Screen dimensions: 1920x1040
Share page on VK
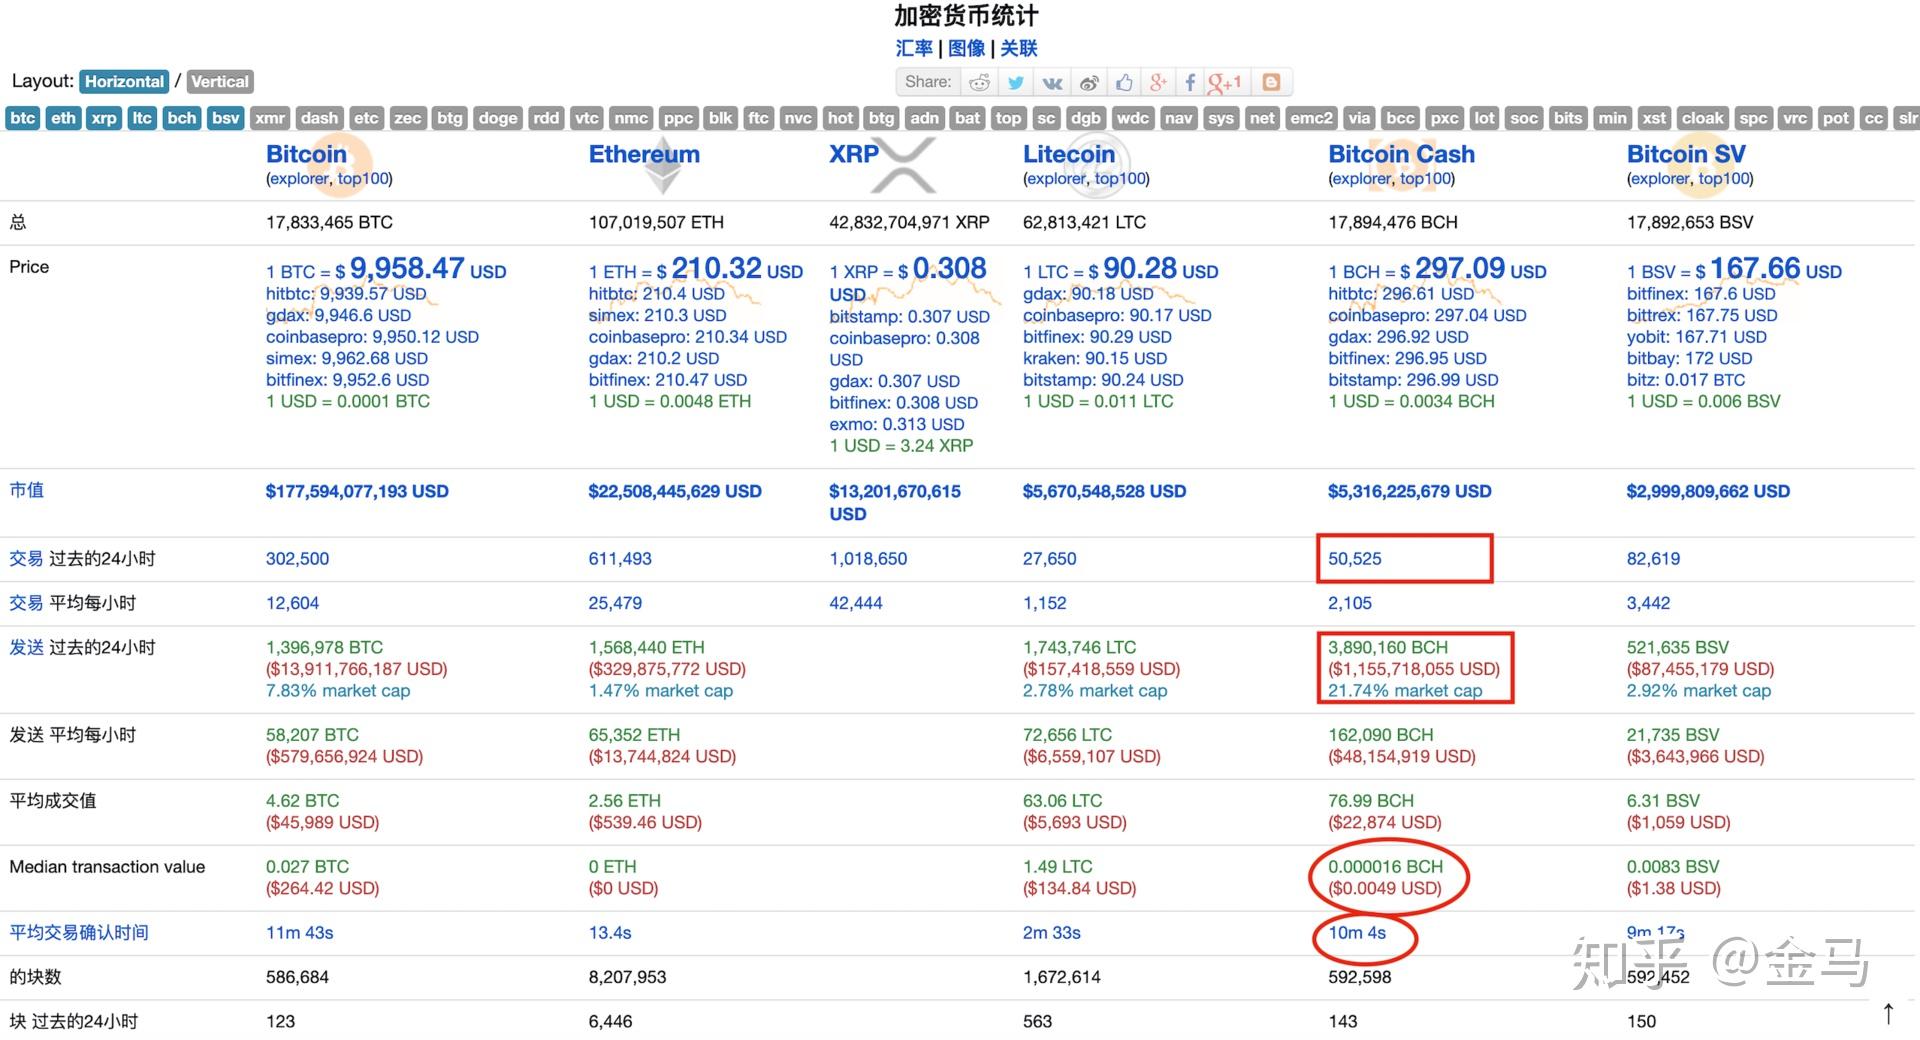point(1052,82)
